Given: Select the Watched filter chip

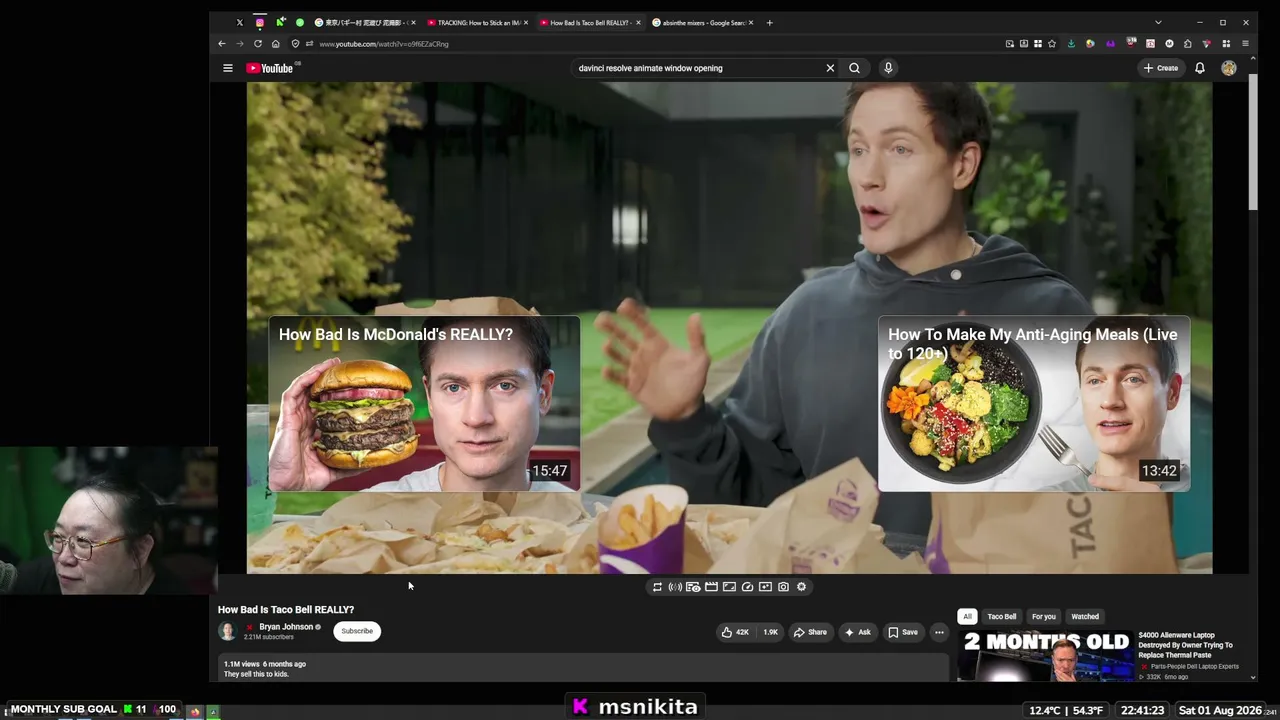Looking at the screenshot, I should tap(1085, 617).
